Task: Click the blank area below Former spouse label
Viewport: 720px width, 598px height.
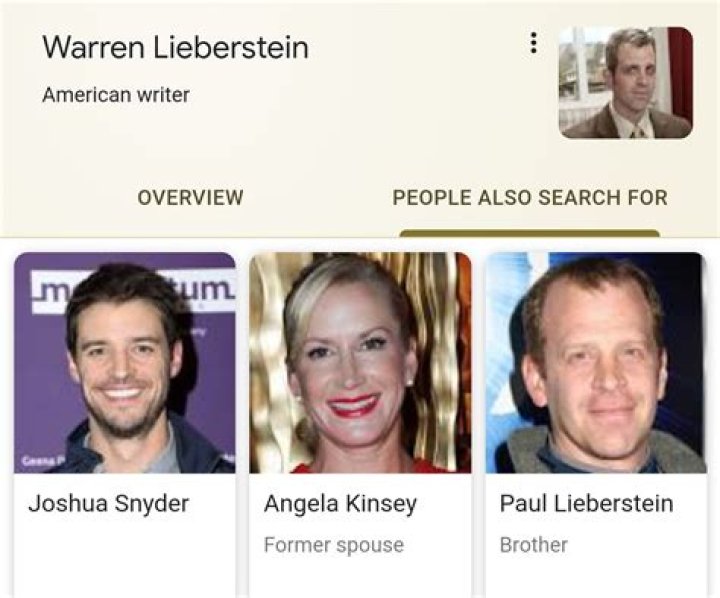Action: pos(360,577)
